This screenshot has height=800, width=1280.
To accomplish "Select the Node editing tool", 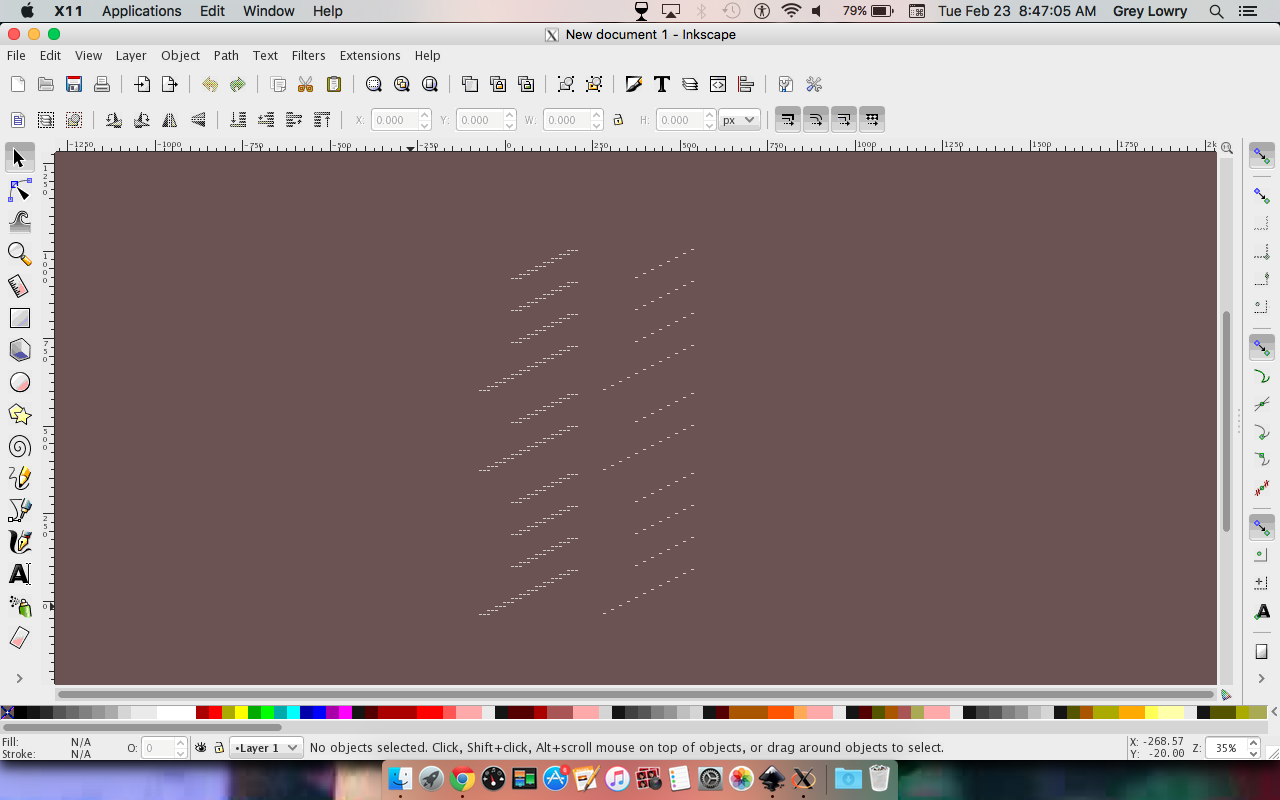I will 19,189.
